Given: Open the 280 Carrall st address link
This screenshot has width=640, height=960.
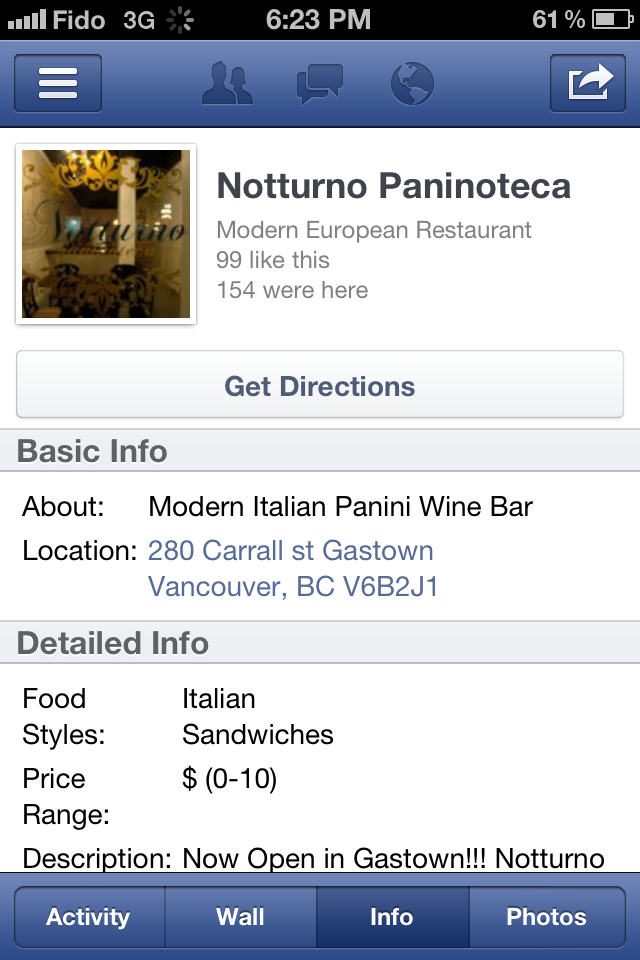Looking at the screenshot, I should [x=291, y=551].
